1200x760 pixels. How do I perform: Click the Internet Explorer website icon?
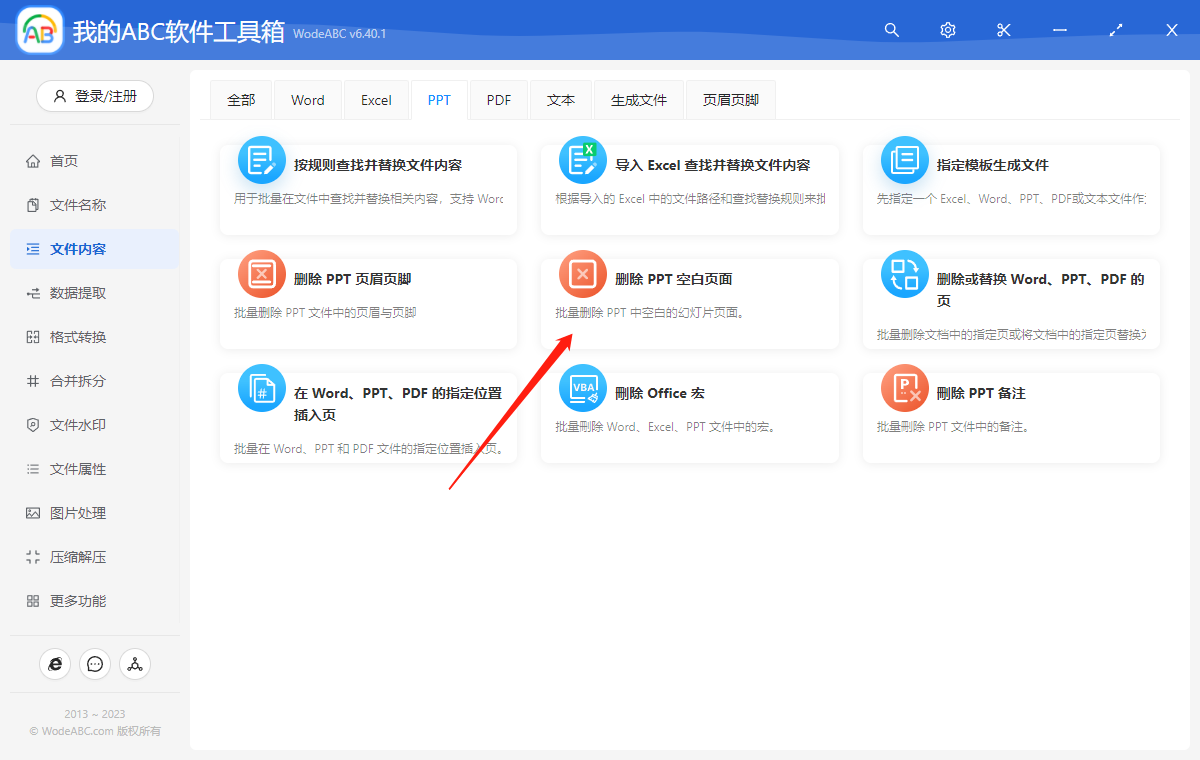pyautogui.click(x=55, y=663)
